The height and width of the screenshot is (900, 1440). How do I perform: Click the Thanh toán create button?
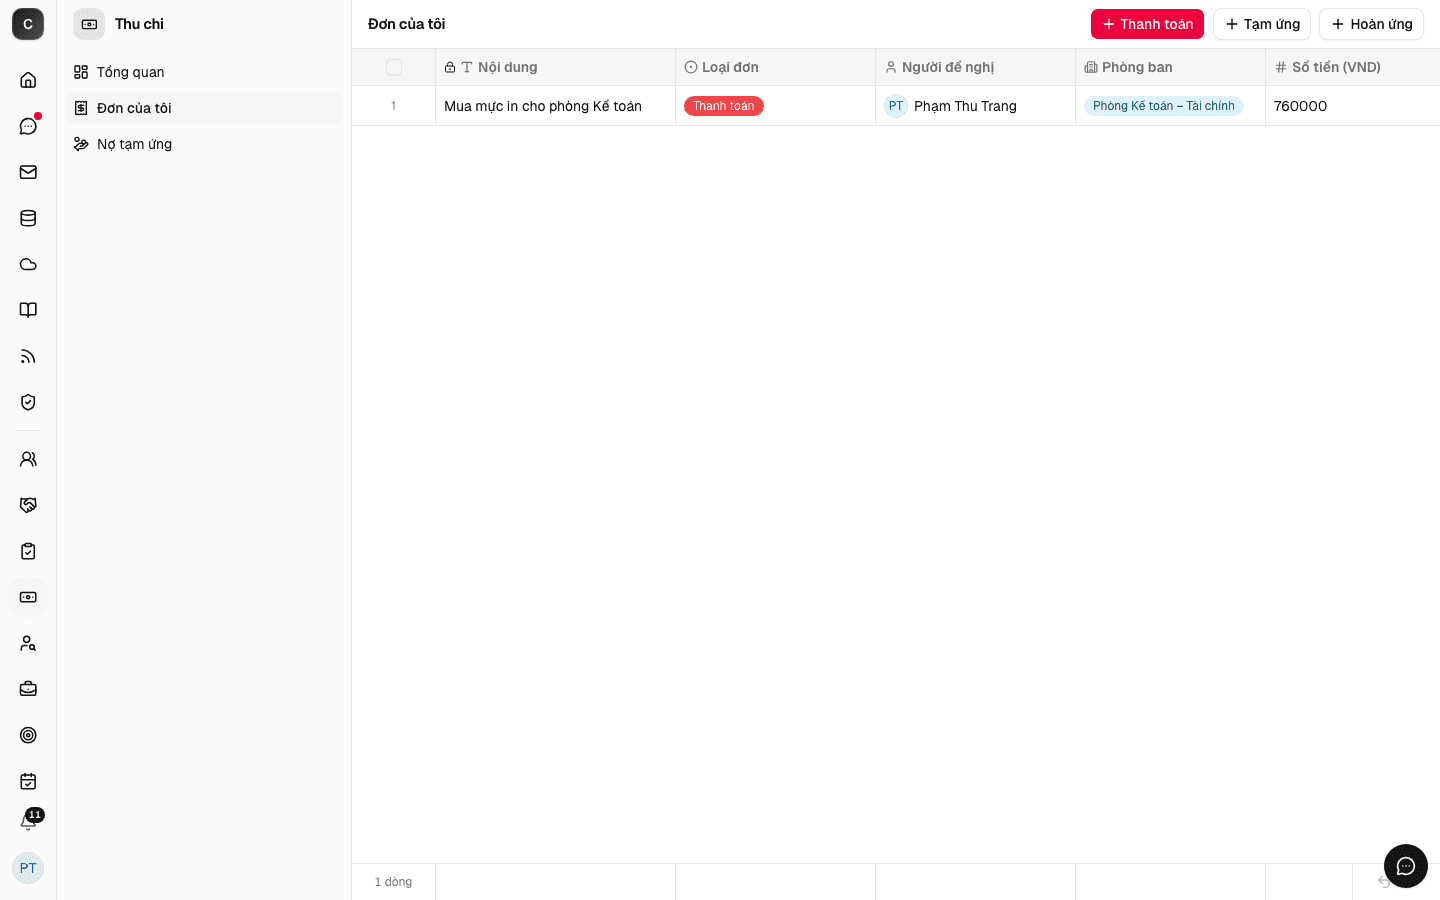click(1147, 24)
